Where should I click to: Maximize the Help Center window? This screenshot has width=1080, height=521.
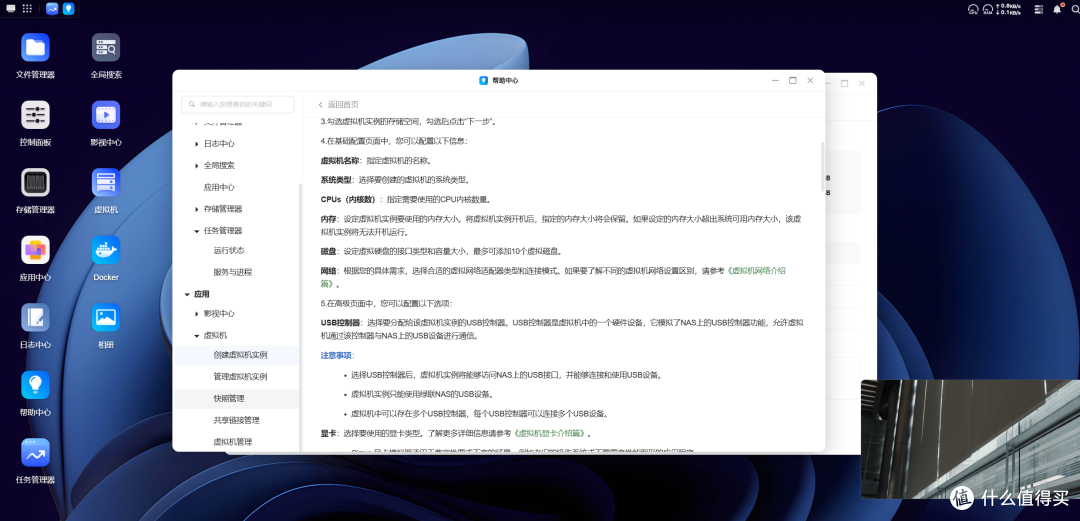coord(793,81)
